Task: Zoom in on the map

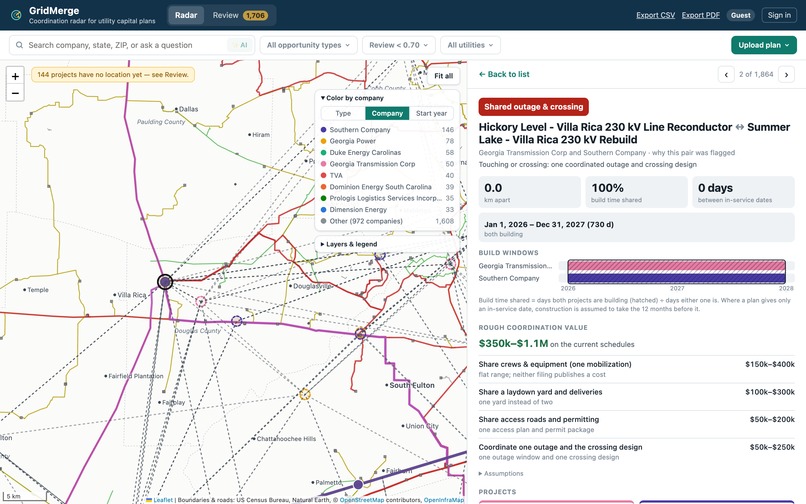Action: coord(15,76)
